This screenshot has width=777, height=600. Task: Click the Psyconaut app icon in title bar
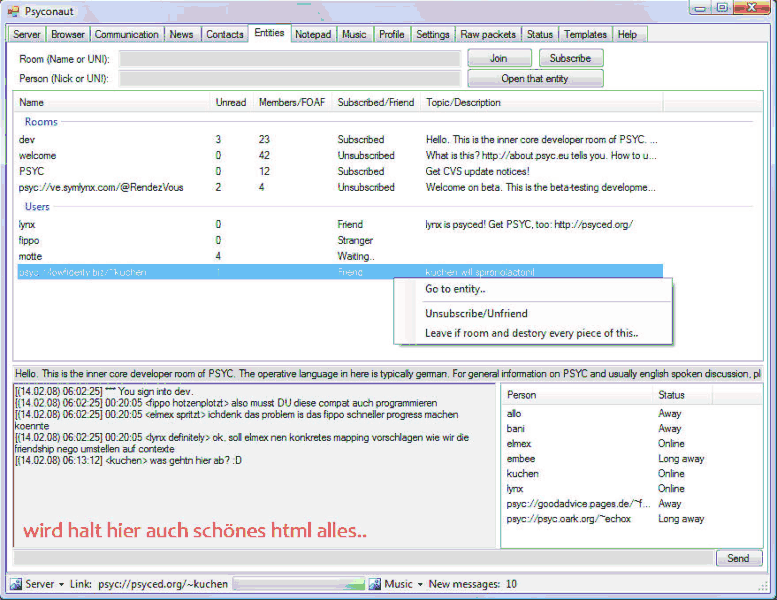pyautogui.click(x=13, y=11)
